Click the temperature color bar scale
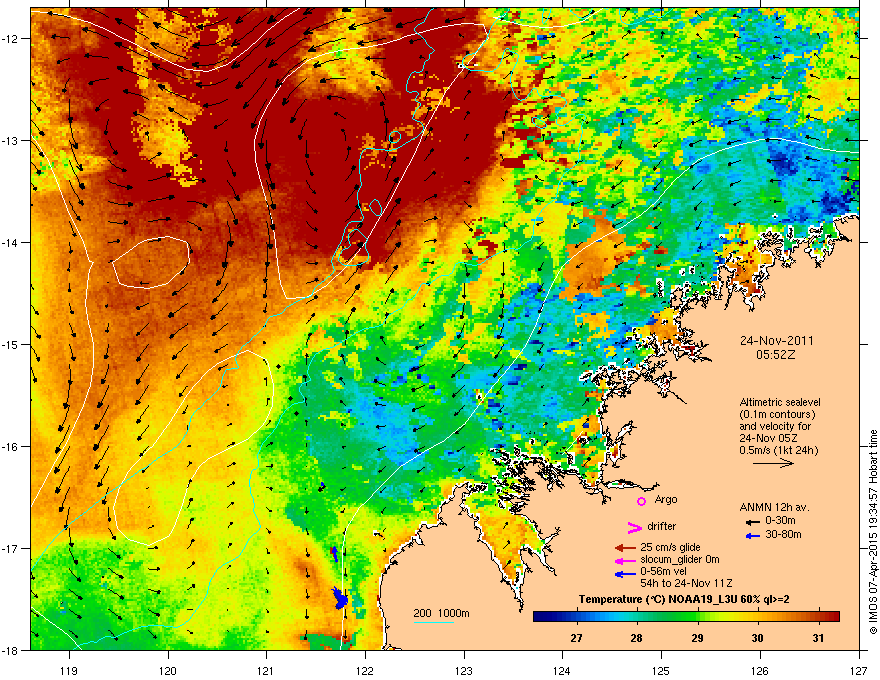The height and width of the screenshot is (680, 880). coord(686,616)
